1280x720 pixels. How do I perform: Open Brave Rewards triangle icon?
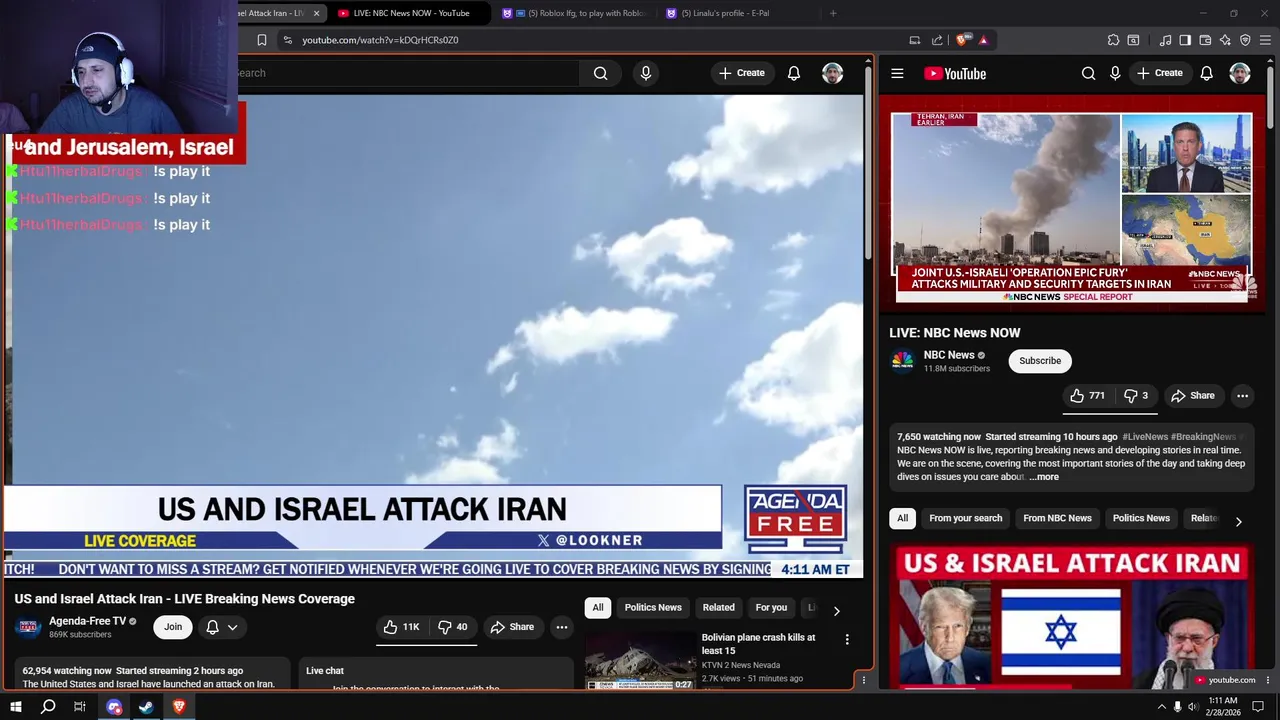point(984,40)
